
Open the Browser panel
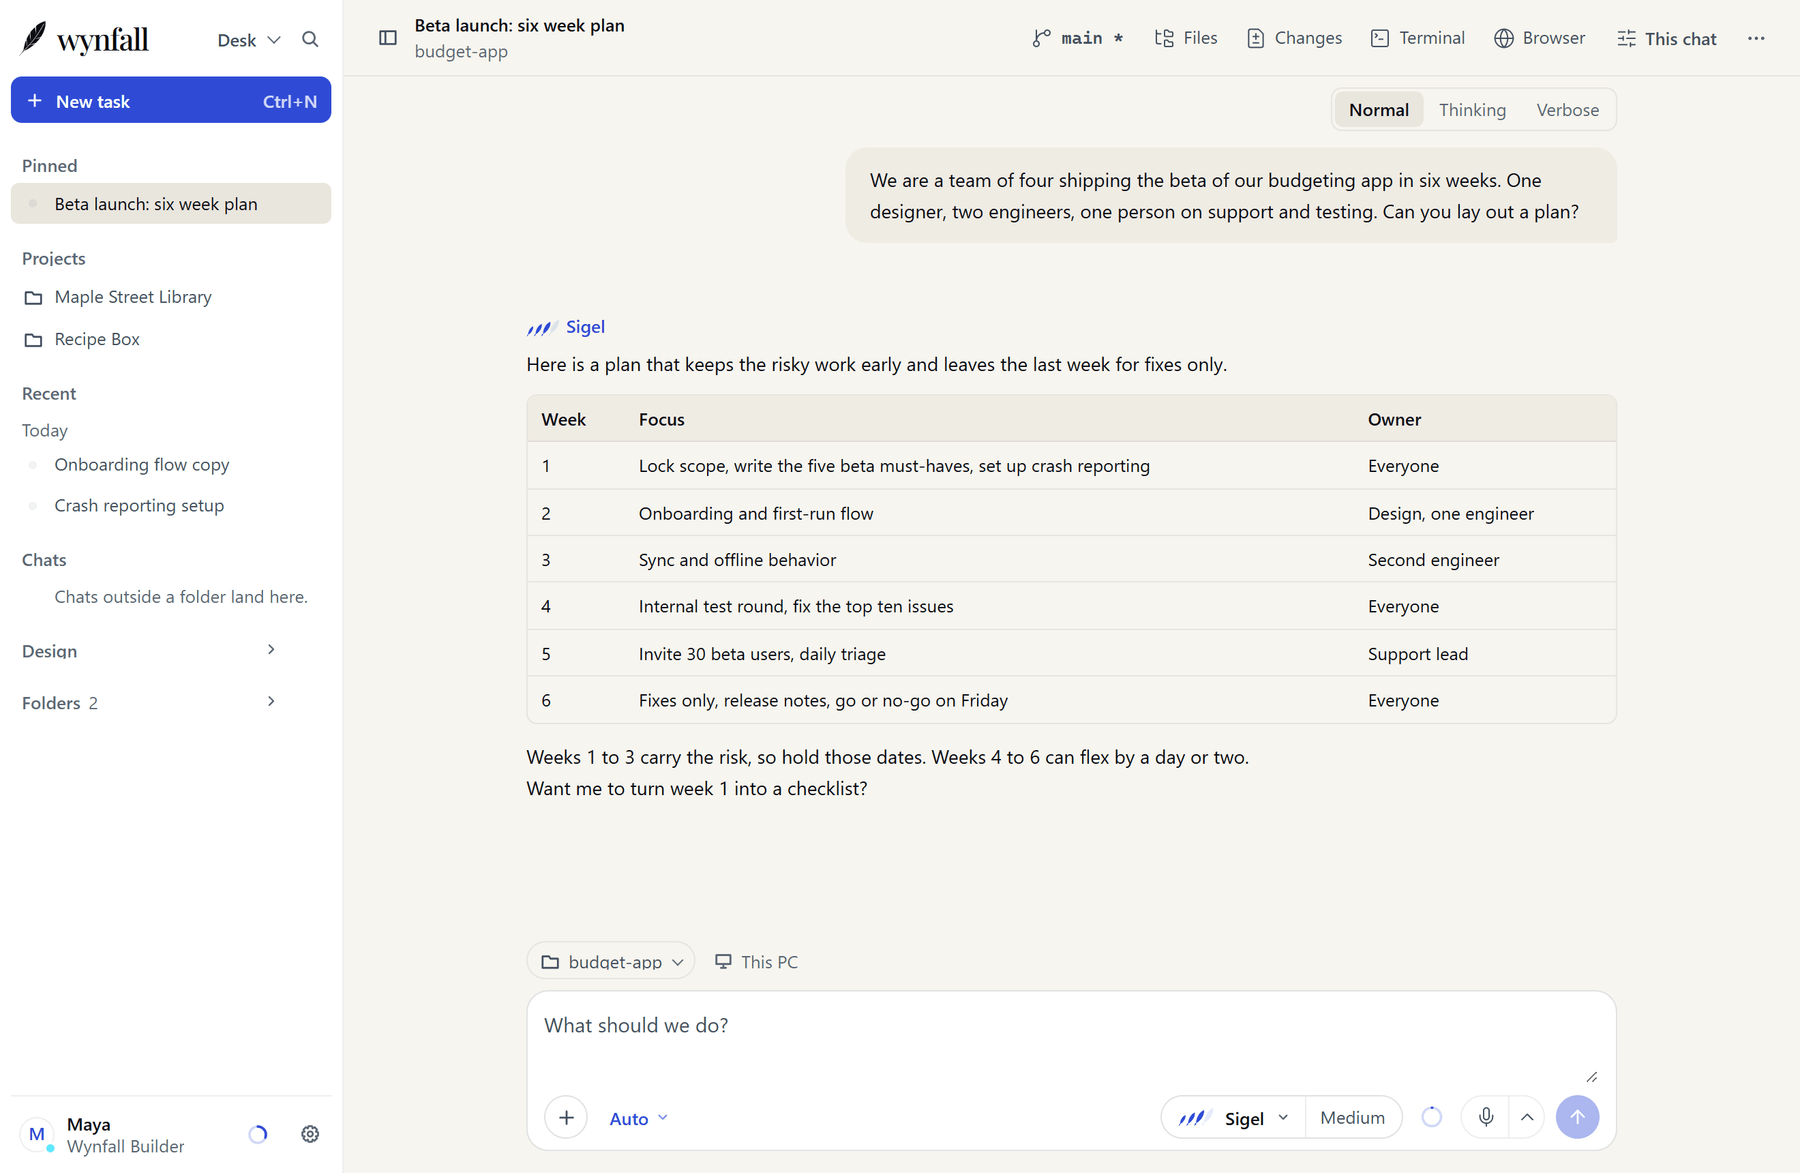click(x=1539, y=38)
